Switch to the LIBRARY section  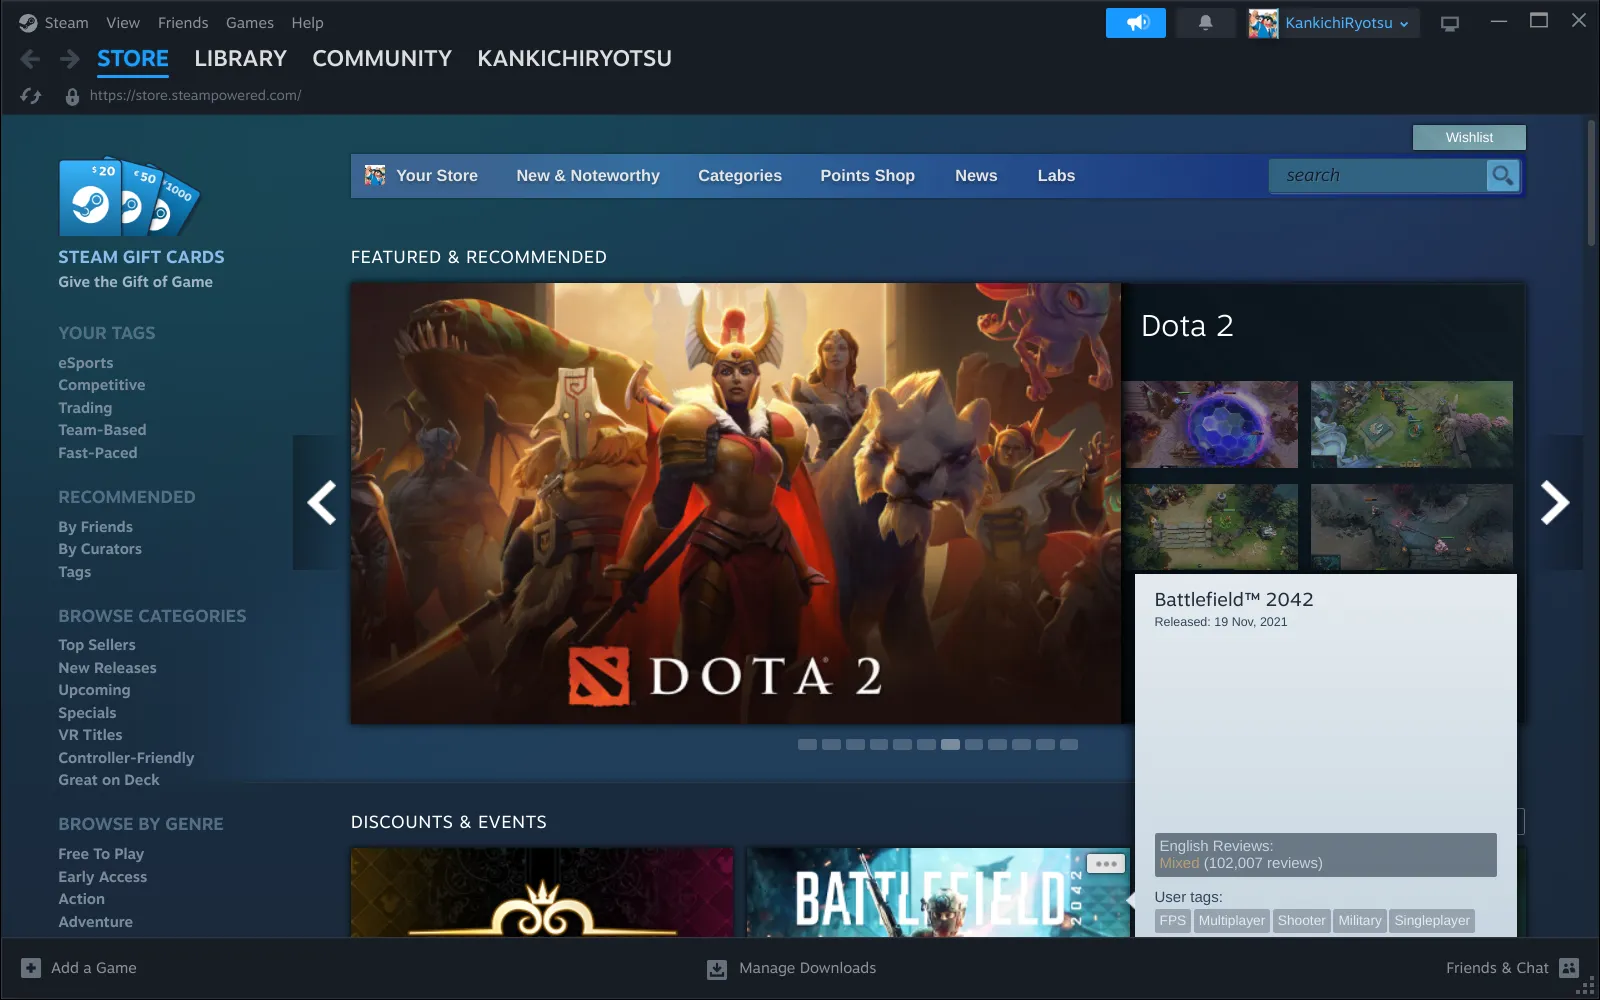point(240,59)
